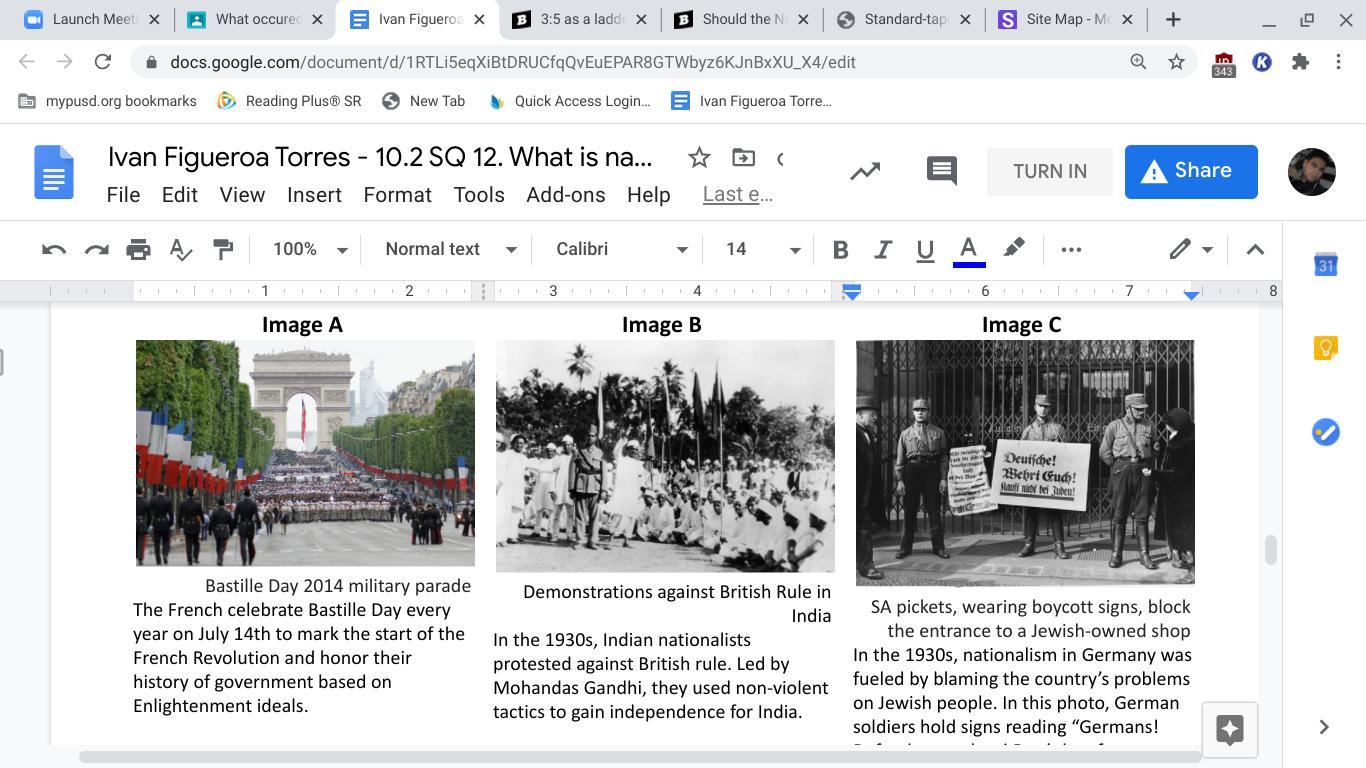Click the Undo arrow icon
Screen dimensions: 1366x768
[x=54, y=249]
